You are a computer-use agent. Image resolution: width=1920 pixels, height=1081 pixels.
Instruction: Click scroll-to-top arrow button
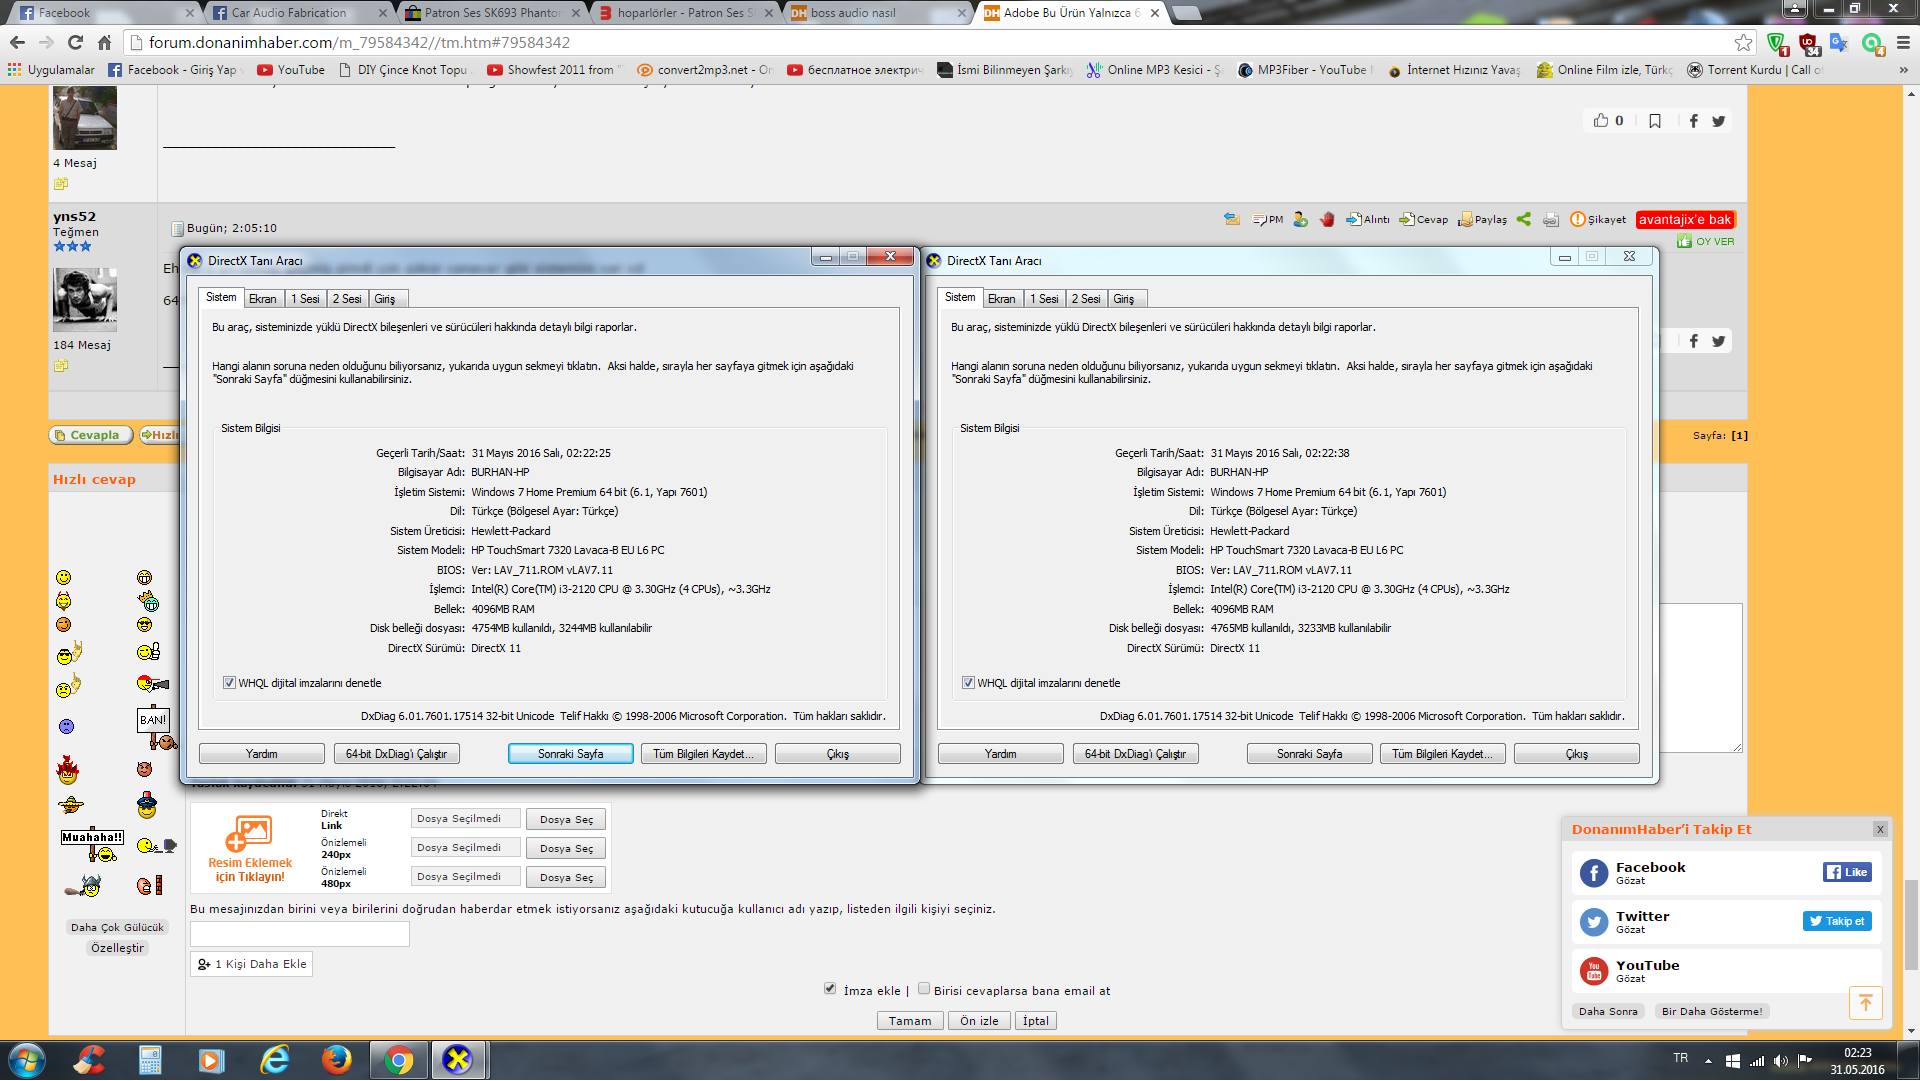[x=1866, y=1002]
